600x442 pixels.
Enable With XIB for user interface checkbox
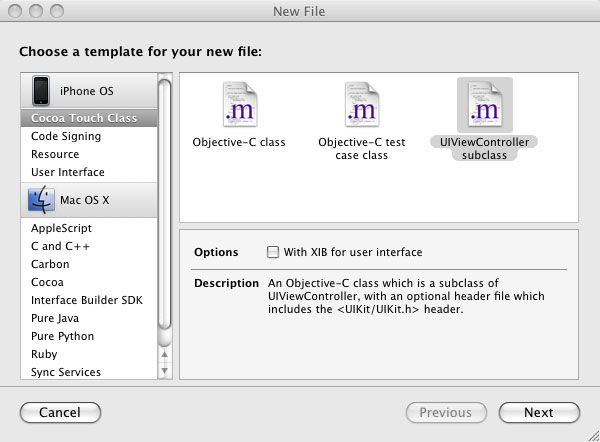[x=273, y=252]
